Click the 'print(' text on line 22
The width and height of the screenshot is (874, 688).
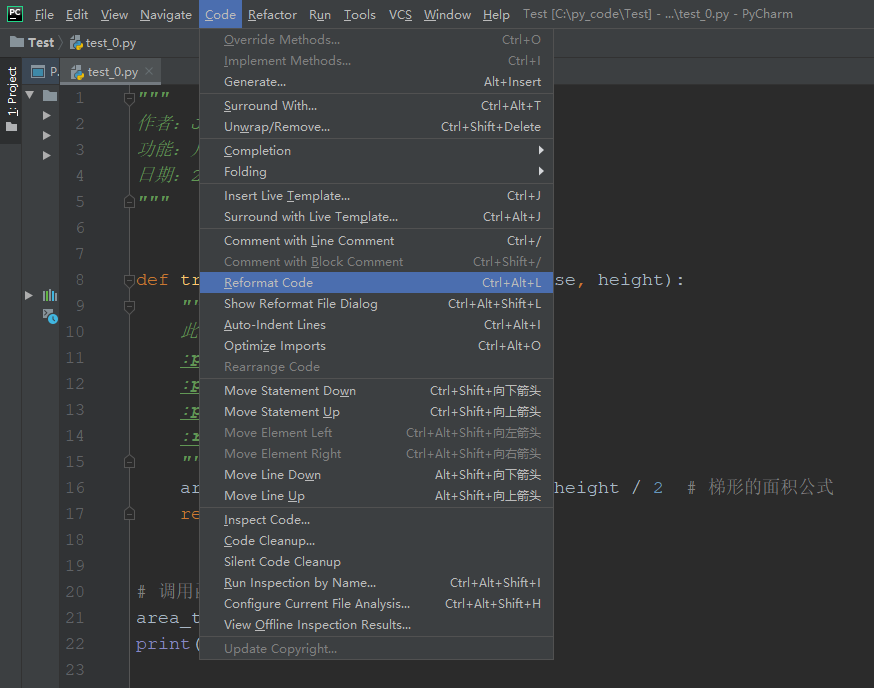click(168, 644)
